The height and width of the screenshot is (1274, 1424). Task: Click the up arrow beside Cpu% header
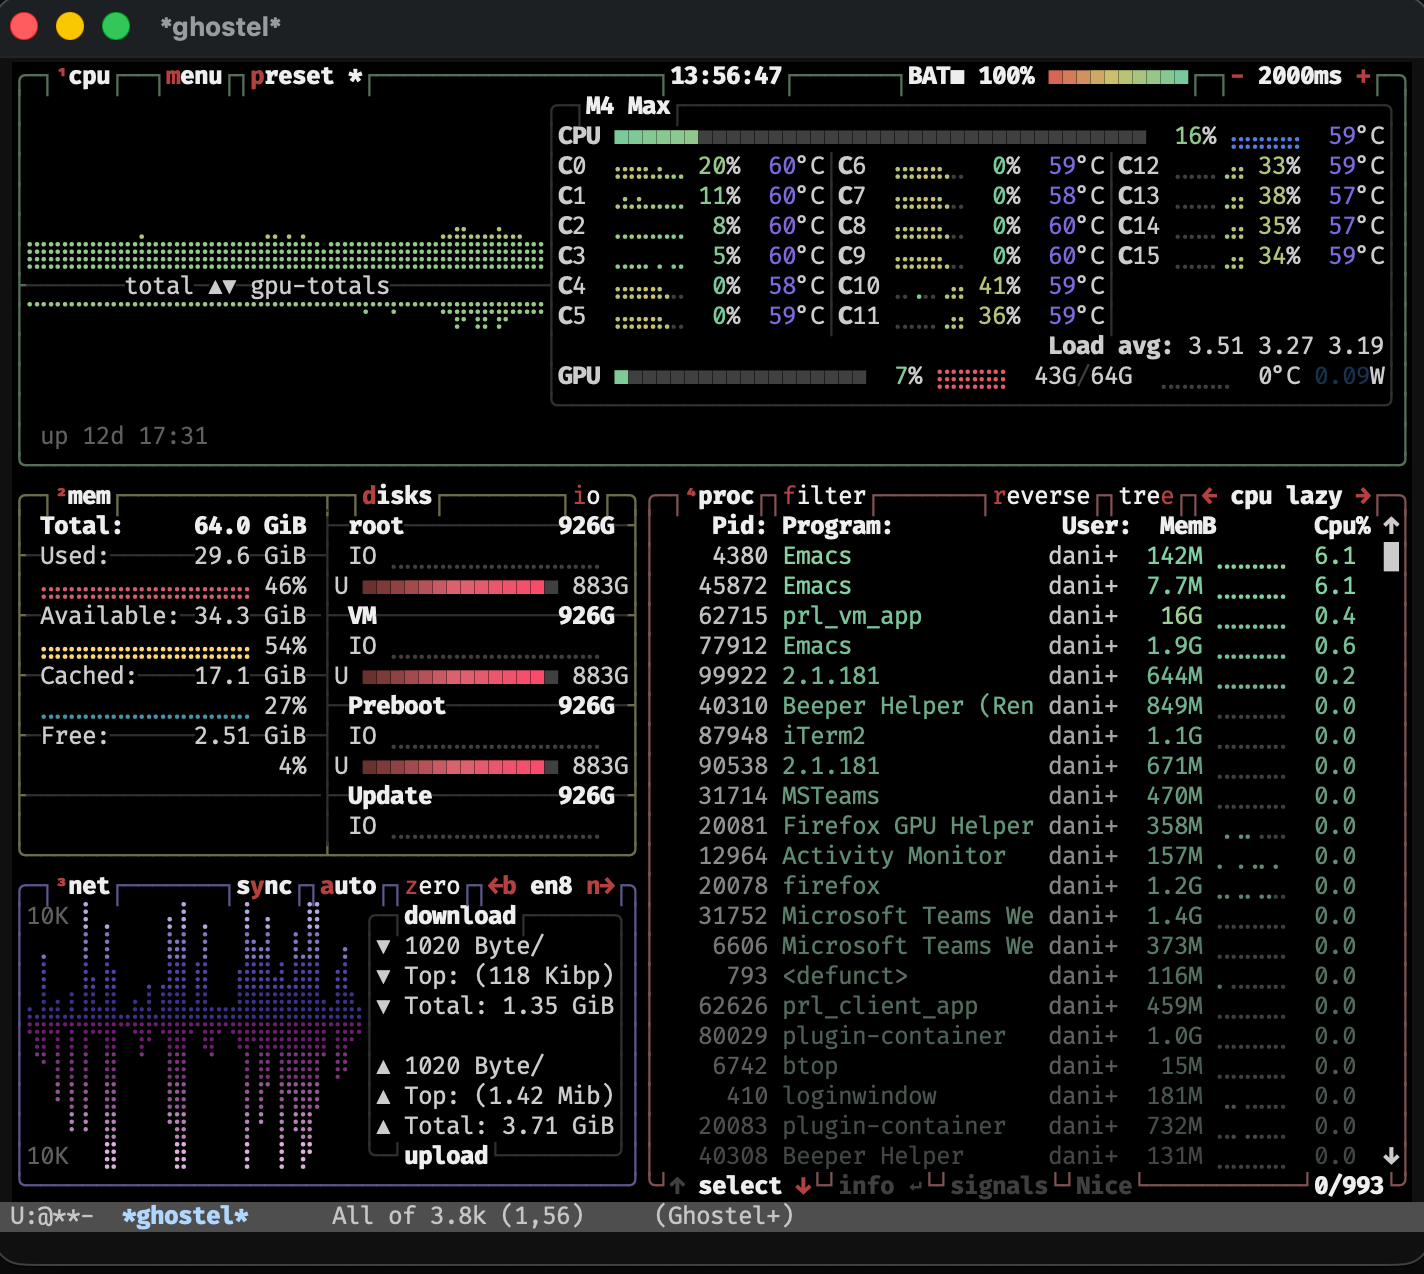1391,526
